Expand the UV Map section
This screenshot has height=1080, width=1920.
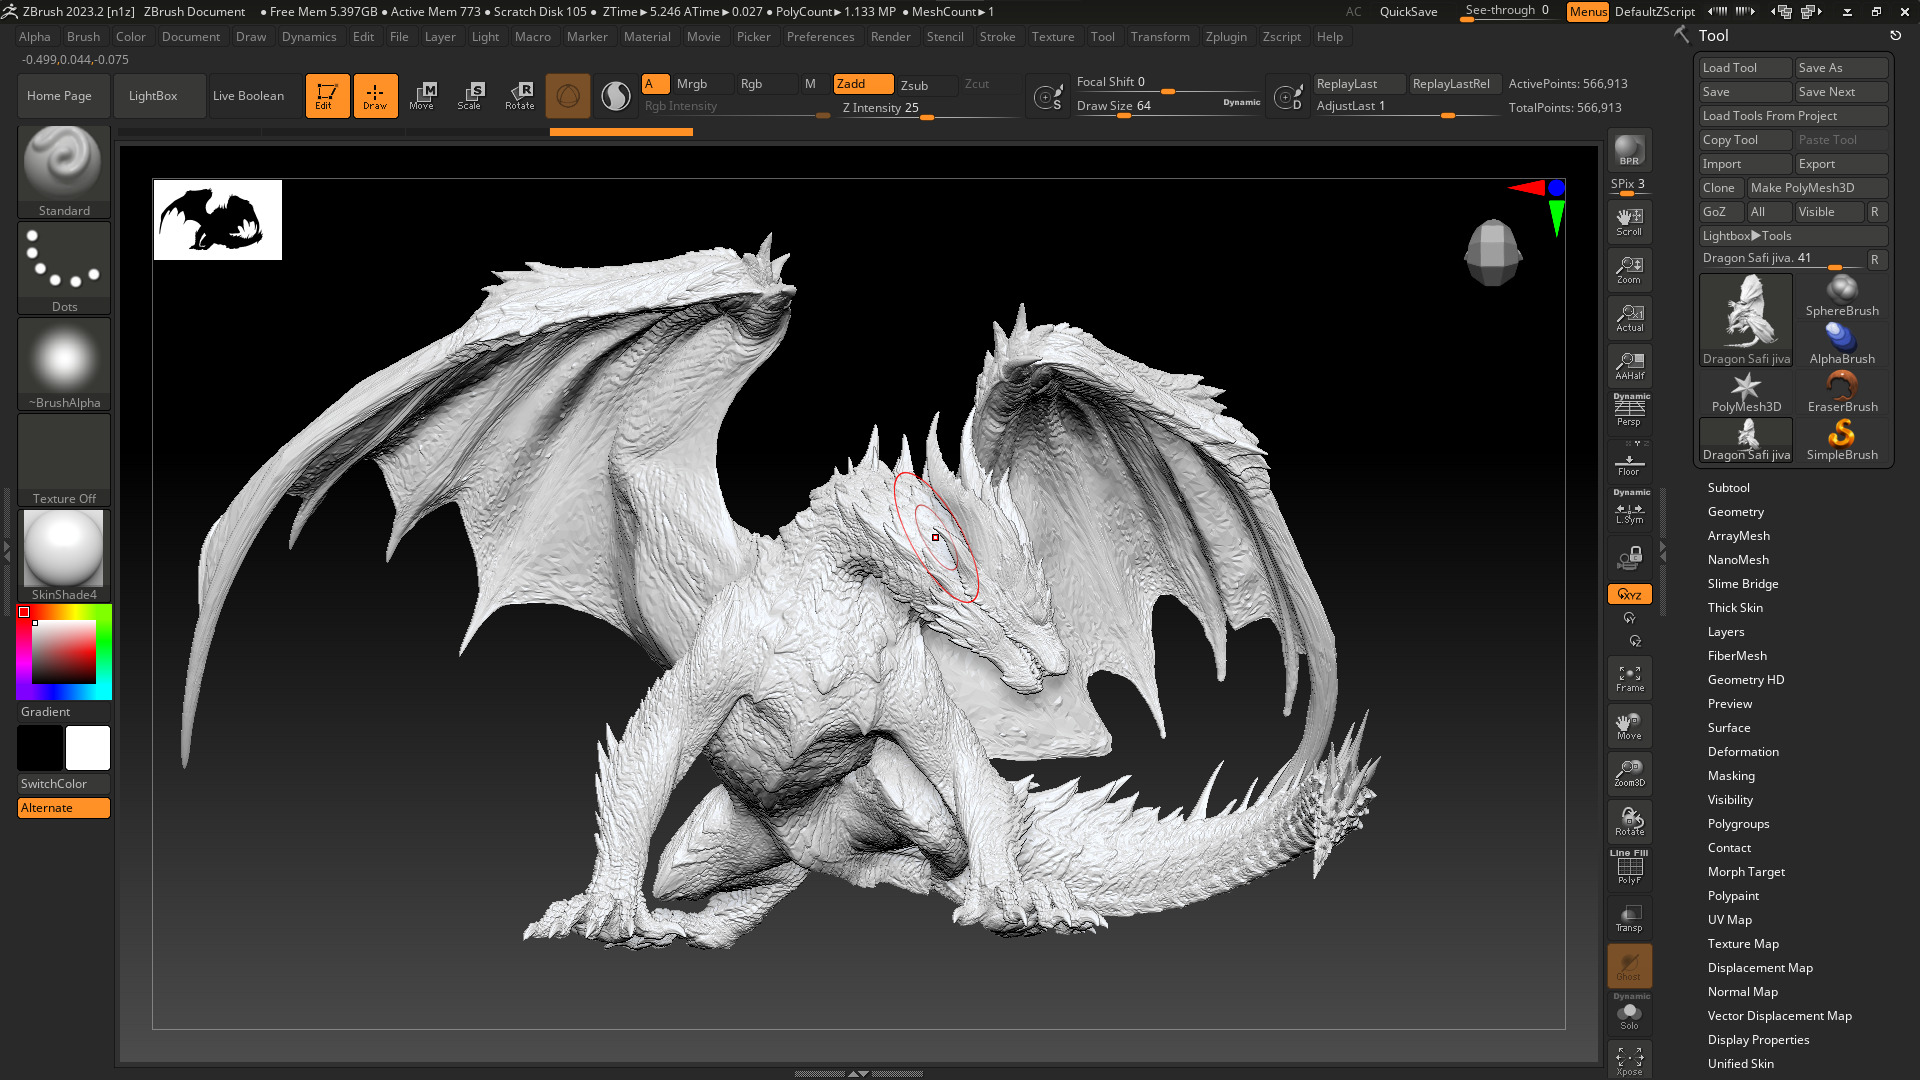(1729, 920)
